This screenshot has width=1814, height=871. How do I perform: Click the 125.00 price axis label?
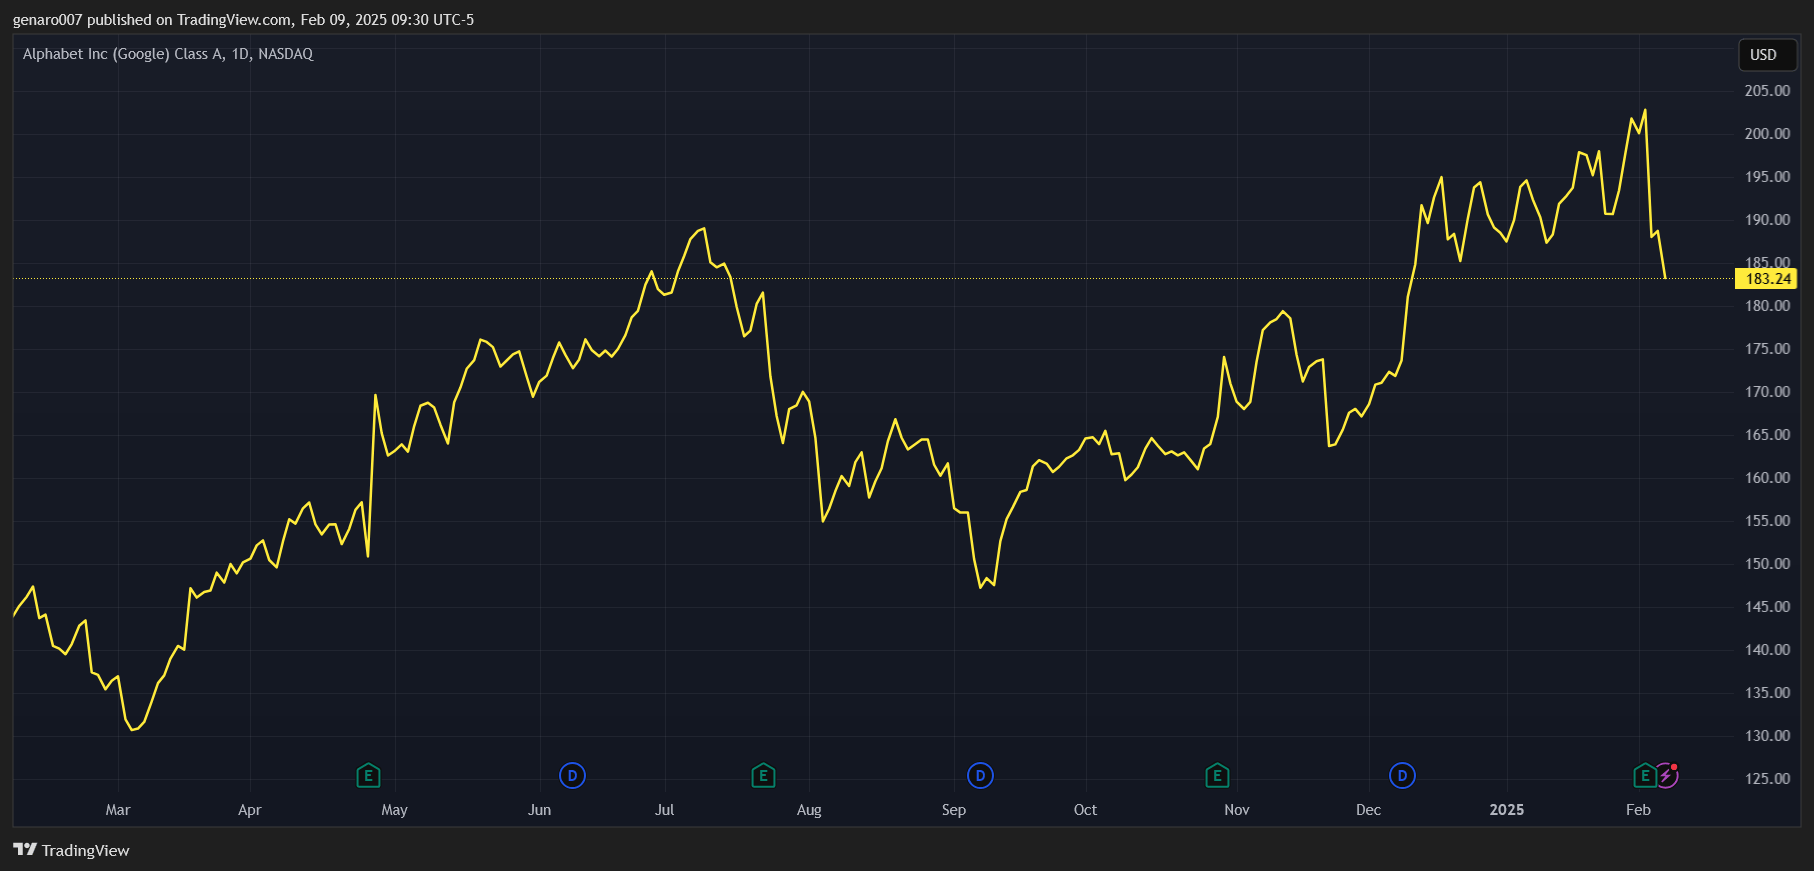(x=1767, y=779)
